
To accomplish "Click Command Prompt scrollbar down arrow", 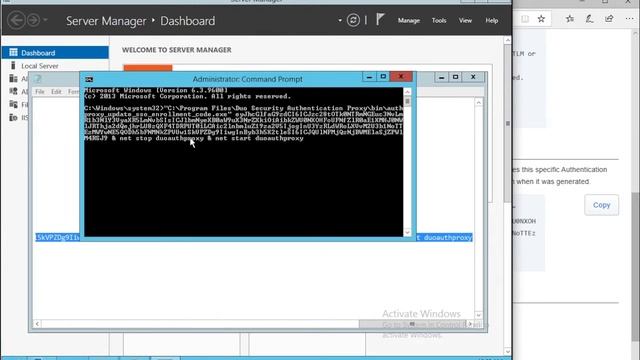I will pyautogui.click(x=407, y=233).
